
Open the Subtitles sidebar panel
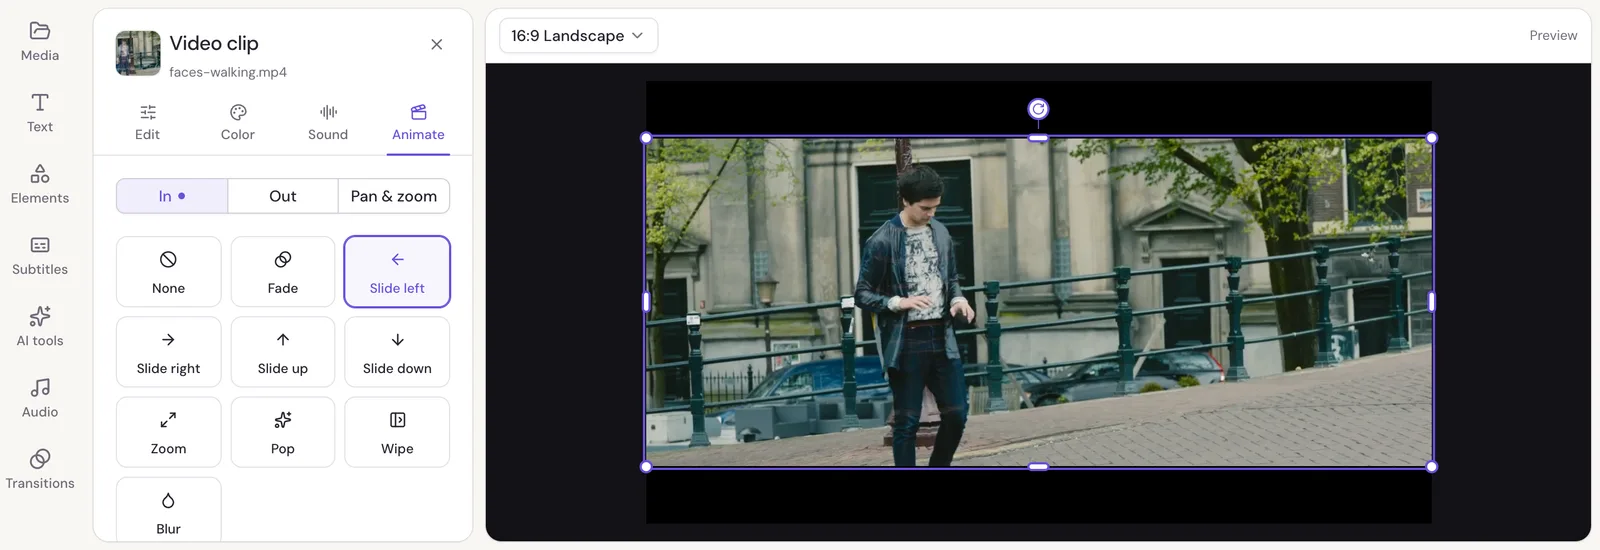coord(40,256)
